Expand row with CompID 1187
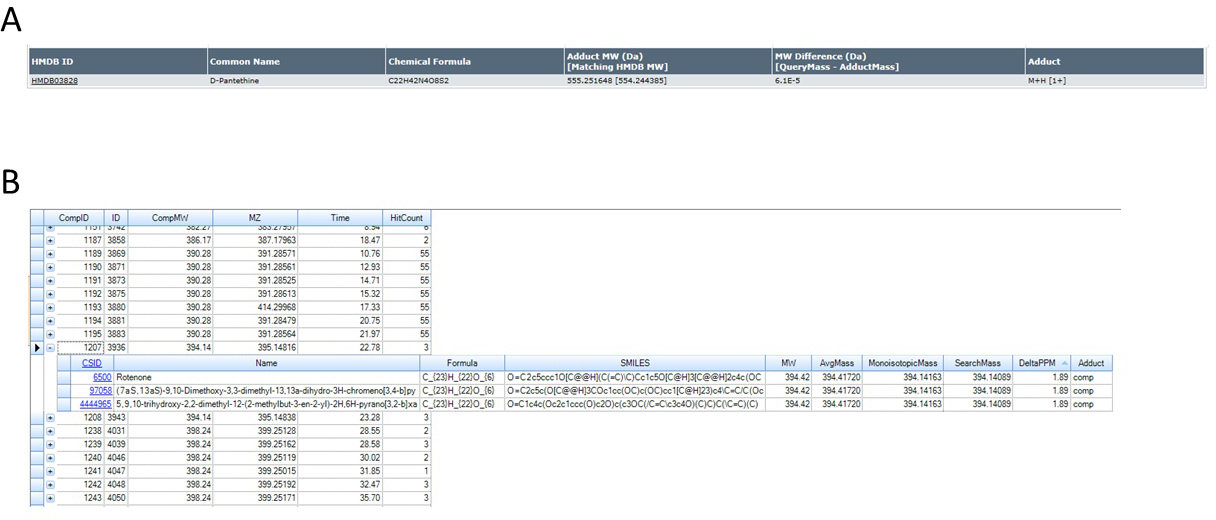 point(49,241)
